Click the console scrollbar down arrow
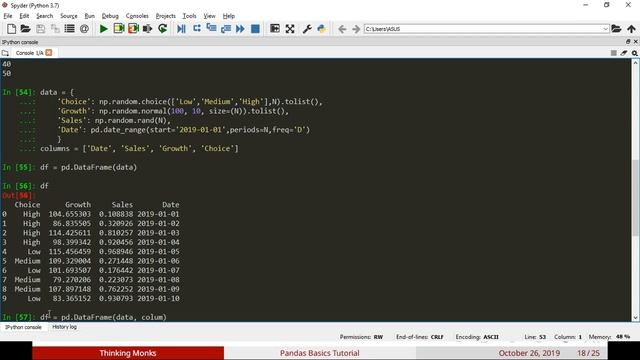This screenshot has width=640, height=360. click(x=635, y=318)
